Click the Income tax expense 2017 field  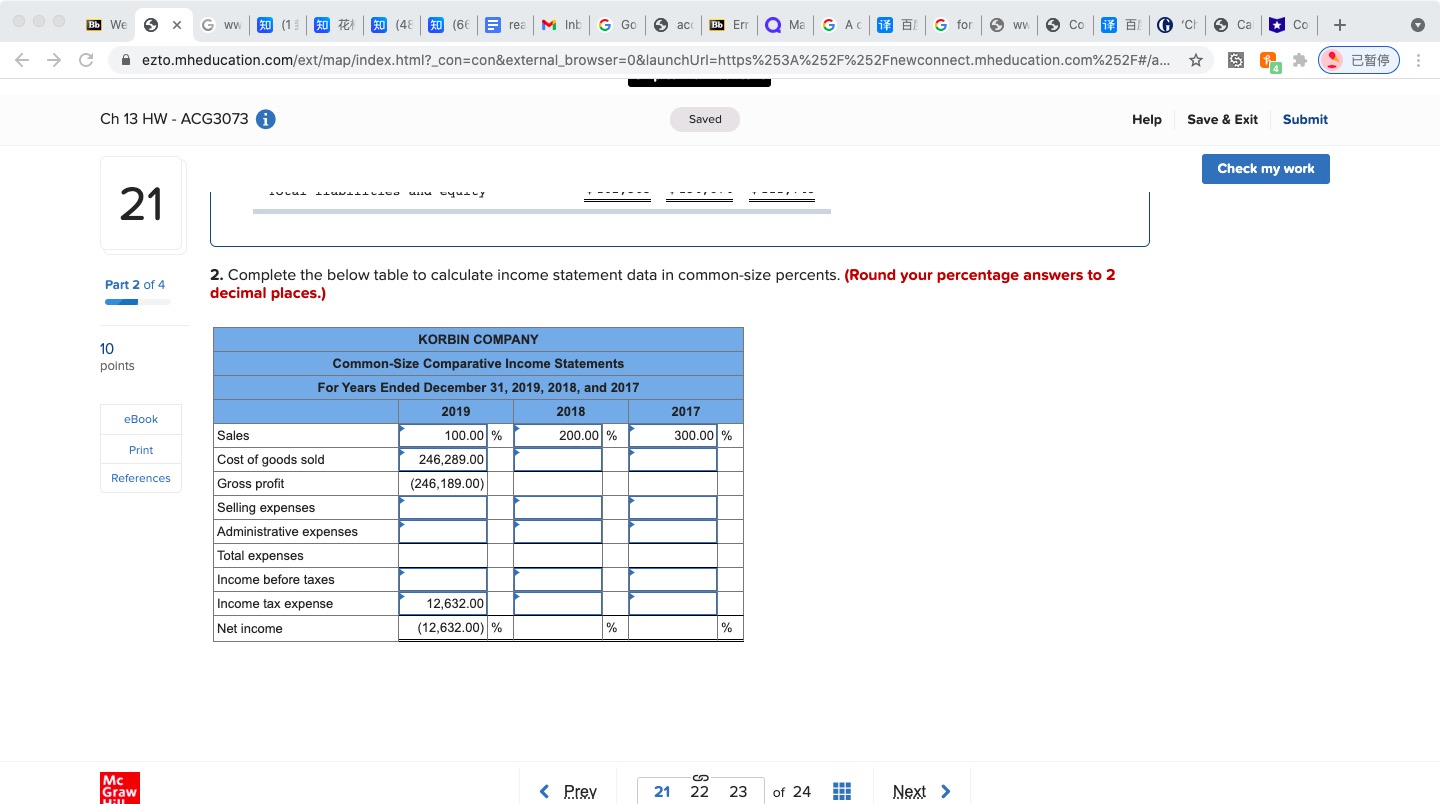tap(673, 604)
